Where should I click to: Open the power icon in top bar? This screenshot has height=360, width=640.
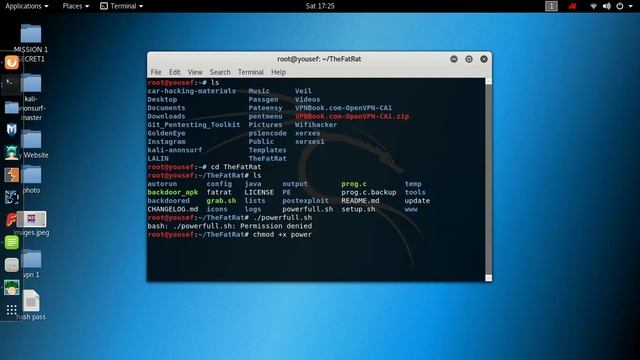pos(620,6)
